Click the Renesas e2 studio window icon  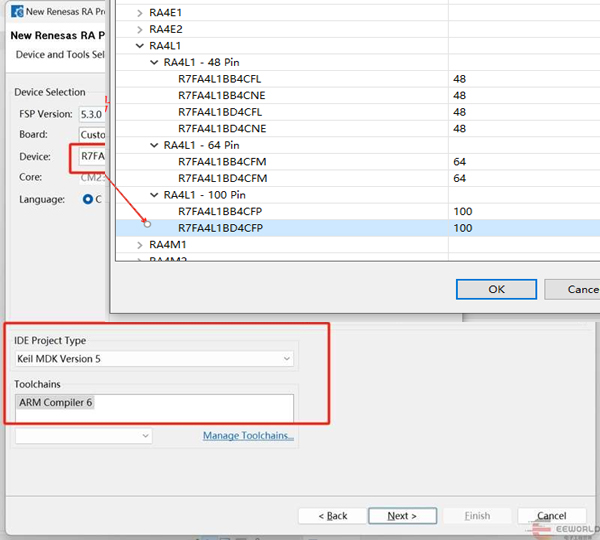tap(17, 11)
